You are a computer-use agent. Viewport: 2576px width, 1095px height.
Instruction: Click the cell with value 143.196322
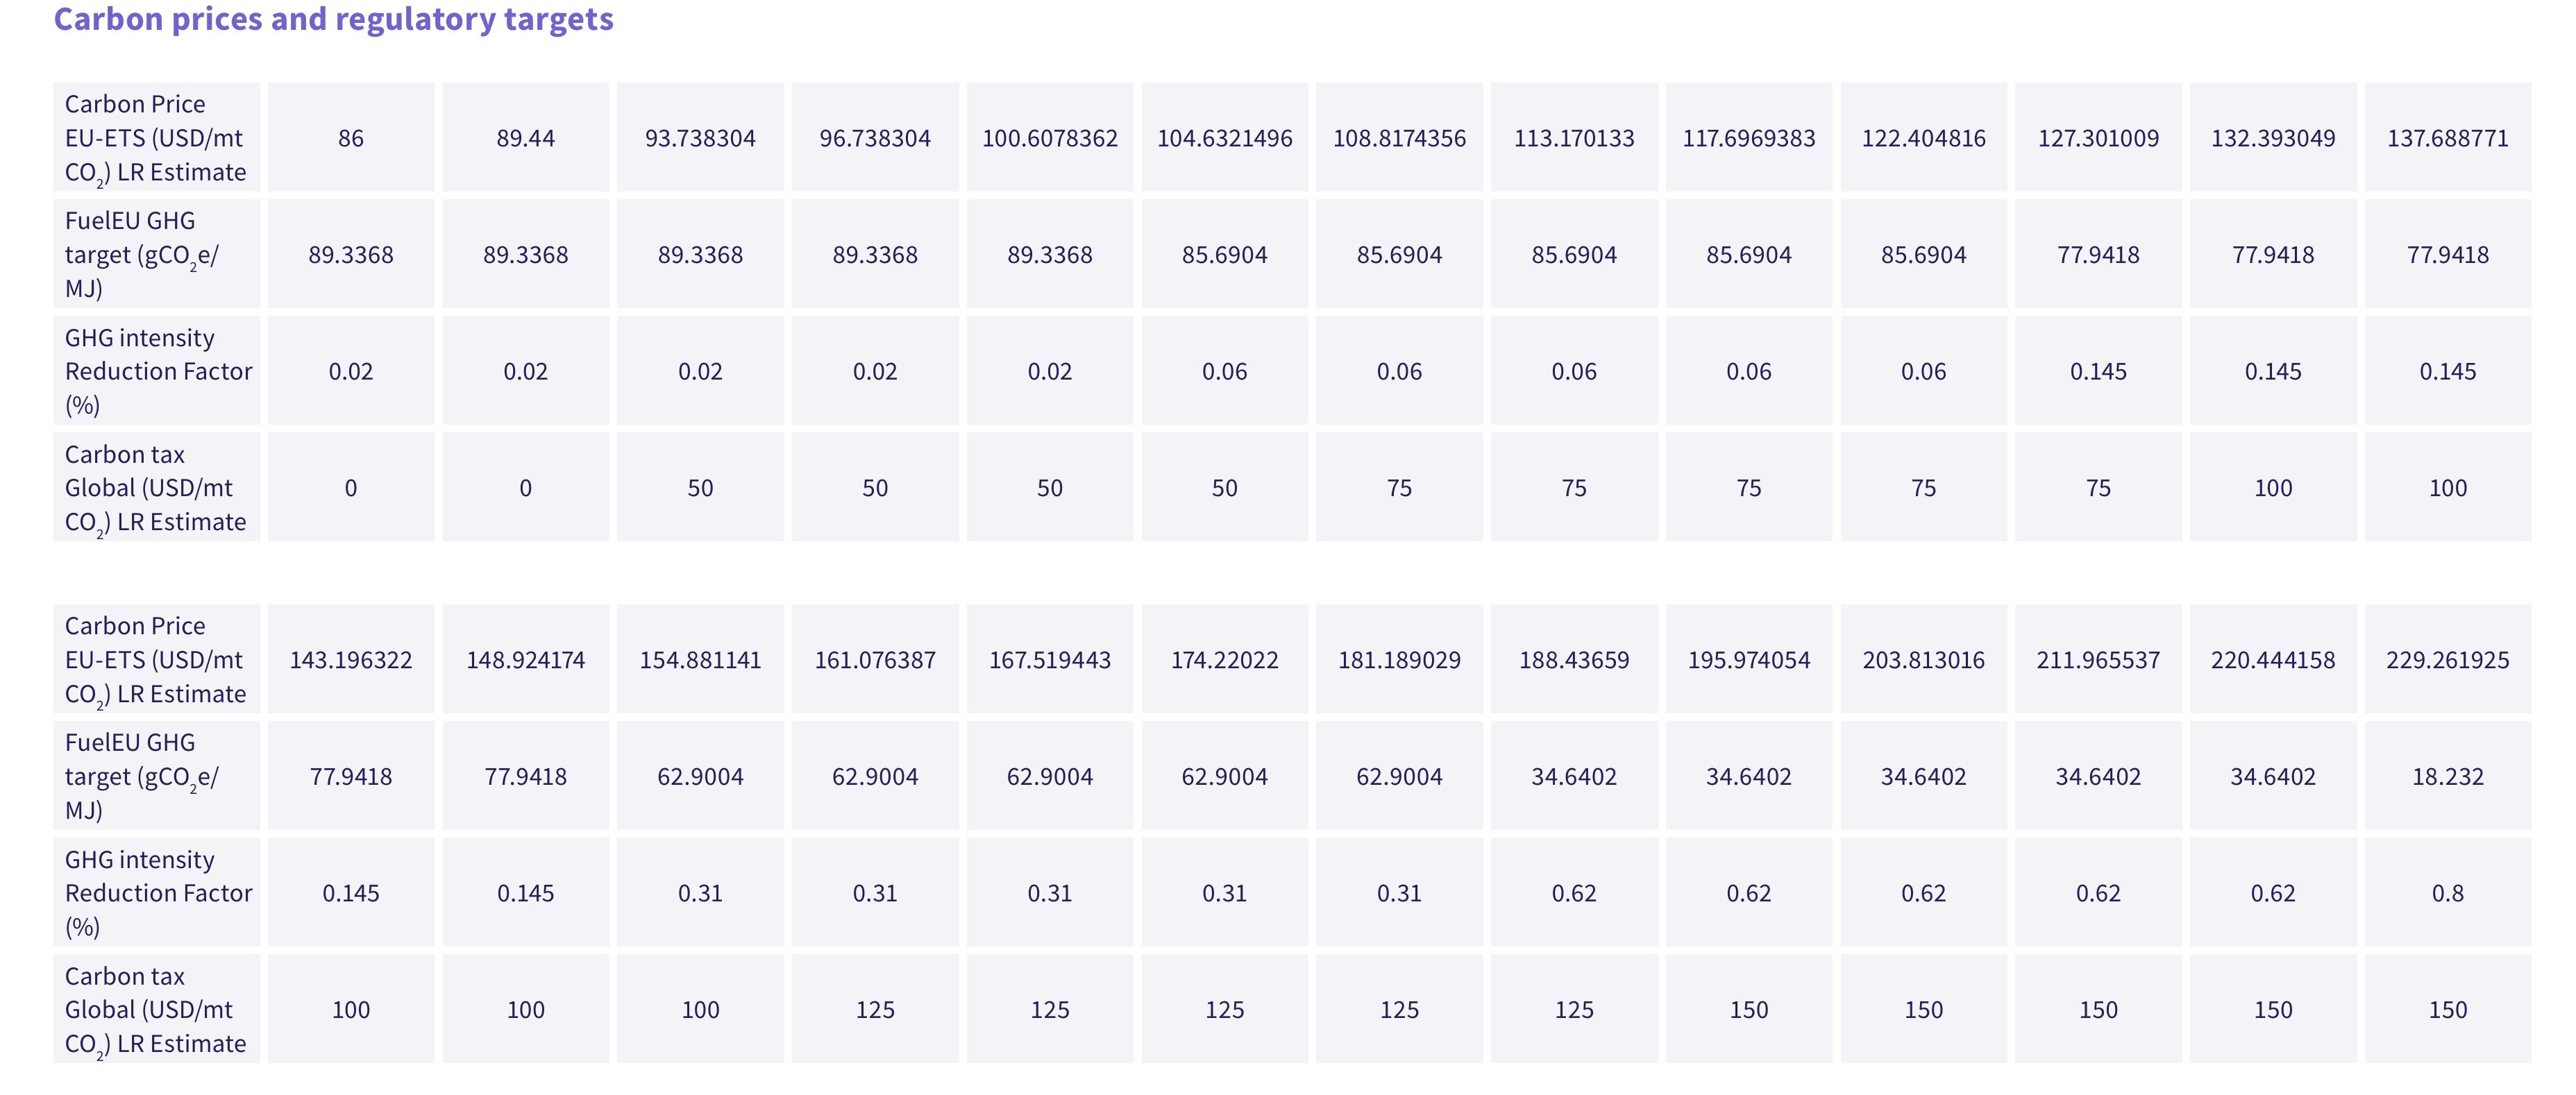[351, 660]
